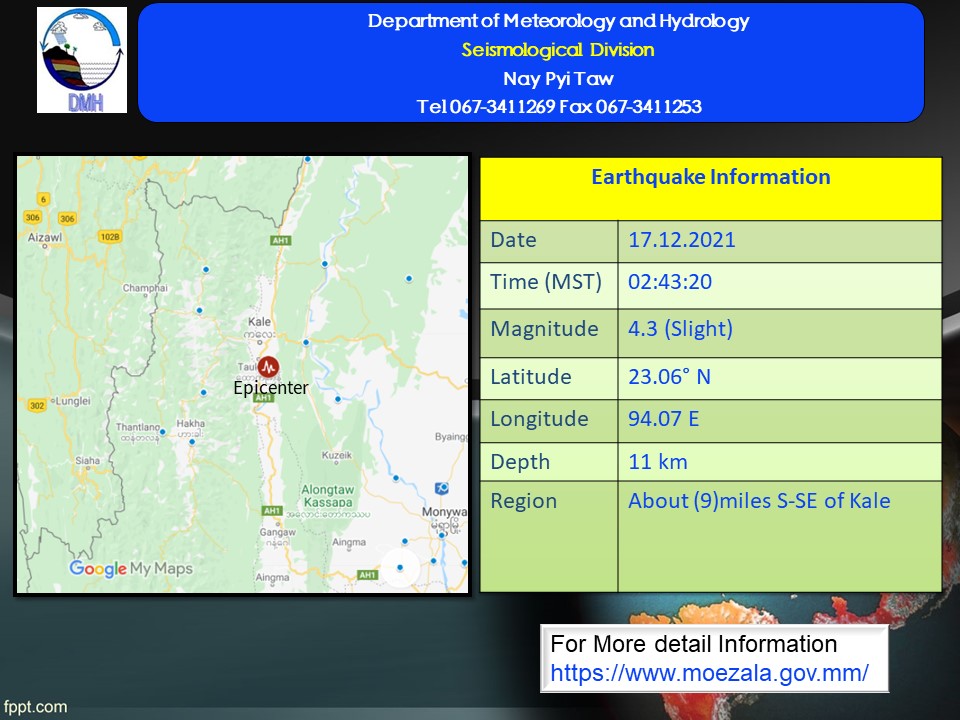
Task: Click the 'Depth' row label
Action: 520,462
